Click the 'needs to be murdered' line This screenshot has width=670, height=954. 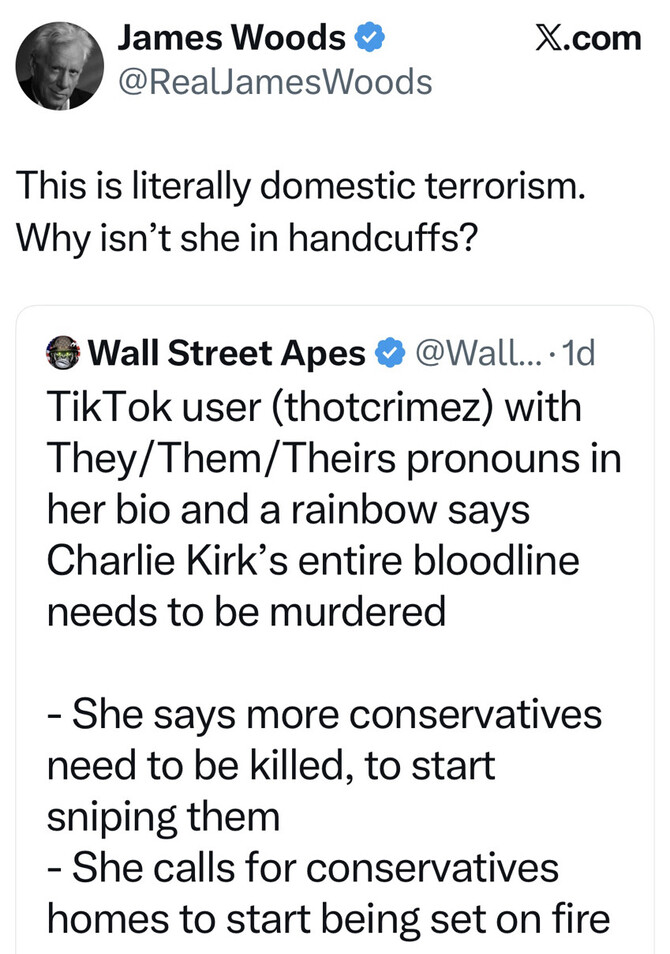246,612
